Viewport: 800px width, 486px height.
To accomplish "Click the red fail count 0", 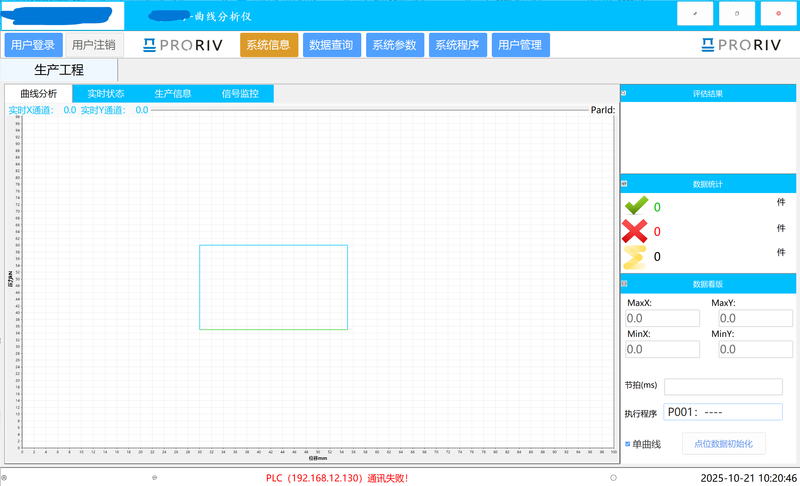I will point(657,232).
